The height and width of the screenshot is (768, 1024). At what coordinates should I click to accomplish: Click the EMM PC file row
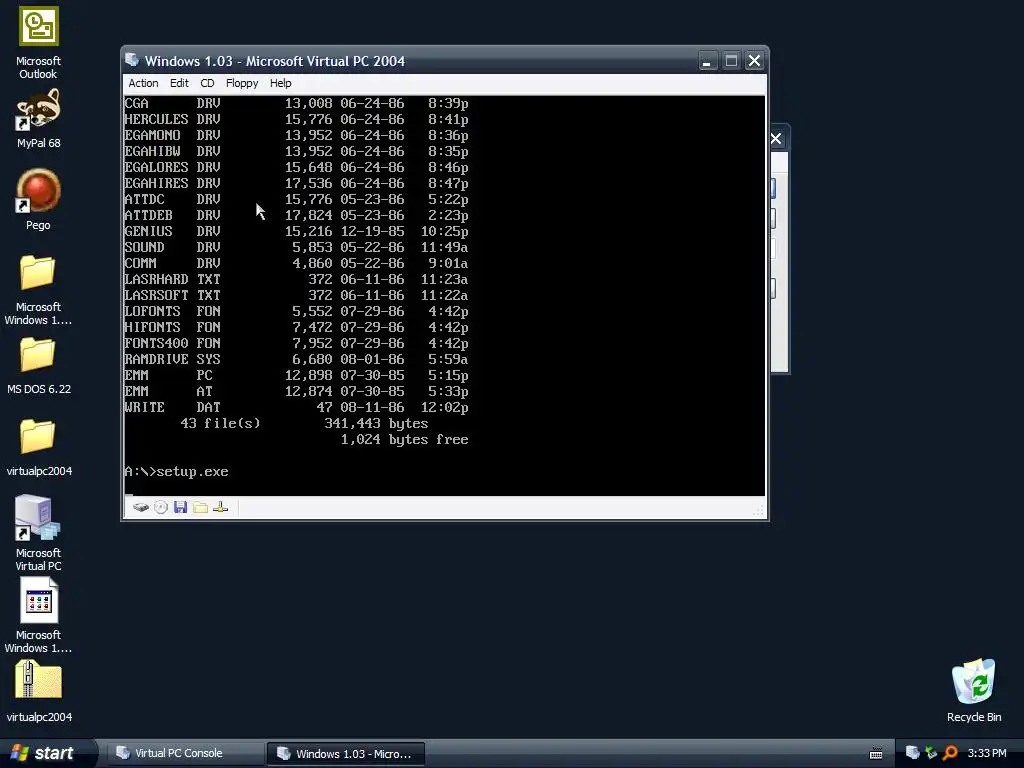[296, 376]
